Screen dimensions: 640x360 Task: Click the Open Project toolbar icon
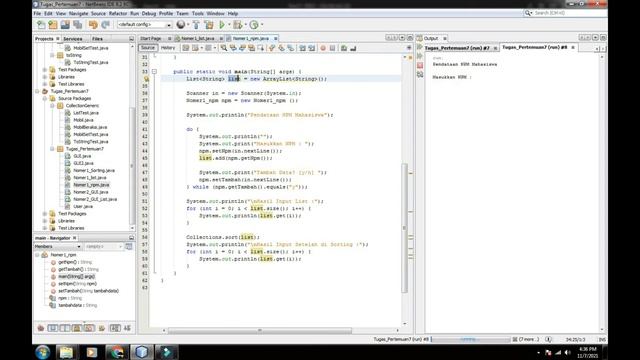point(65,24)
